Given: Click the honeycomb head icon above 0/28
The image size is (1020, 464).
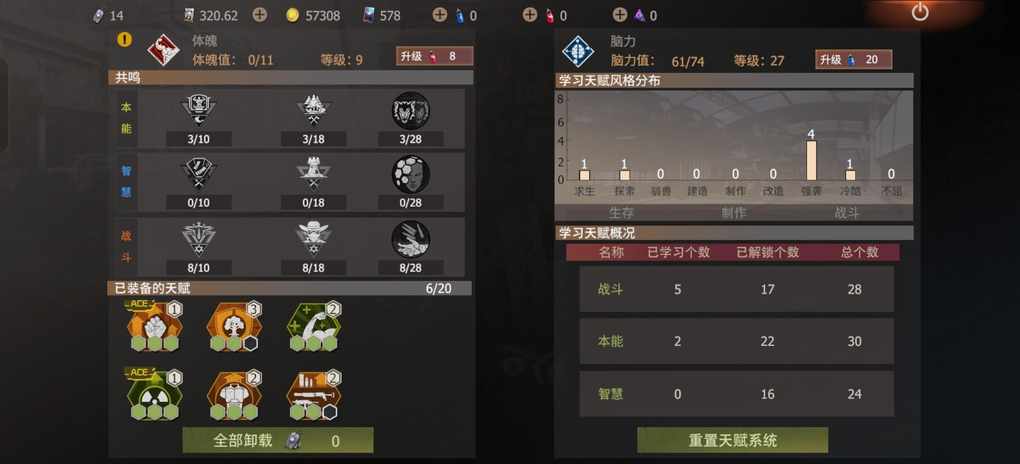Looking at the screenshot, I should point(410,174).
